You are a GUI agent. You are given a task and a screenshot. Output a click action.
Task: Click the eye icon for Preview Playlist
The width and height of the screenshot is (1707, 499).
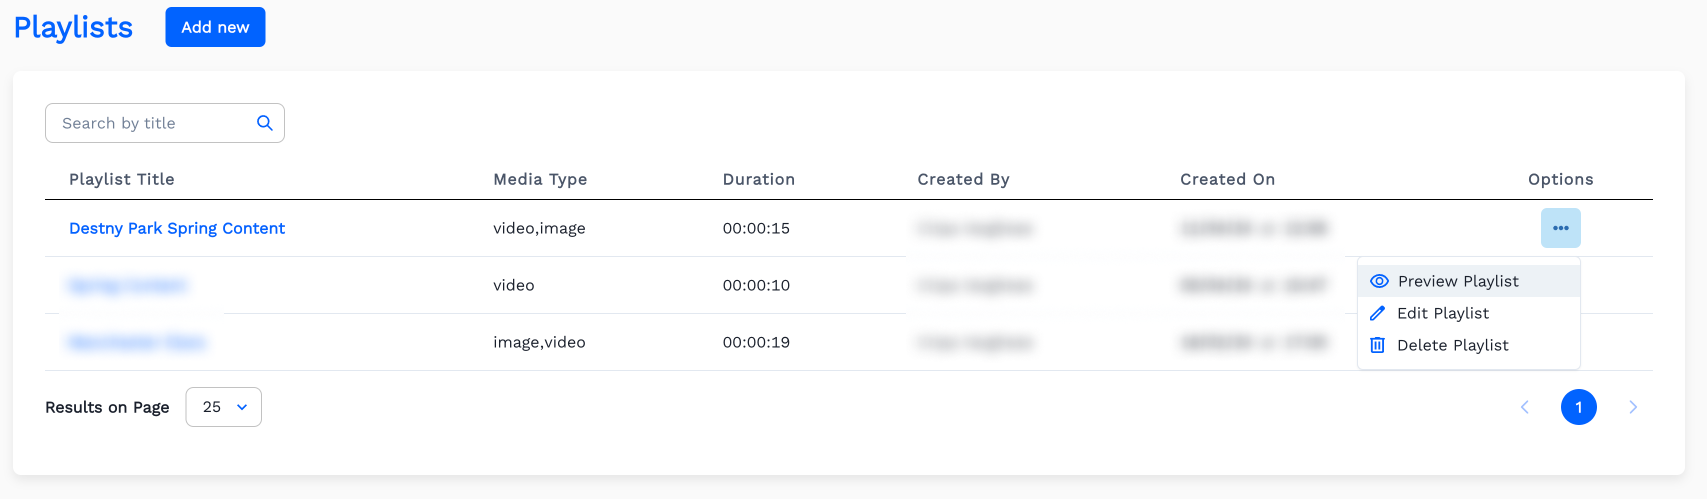[x=1379, y=281]
